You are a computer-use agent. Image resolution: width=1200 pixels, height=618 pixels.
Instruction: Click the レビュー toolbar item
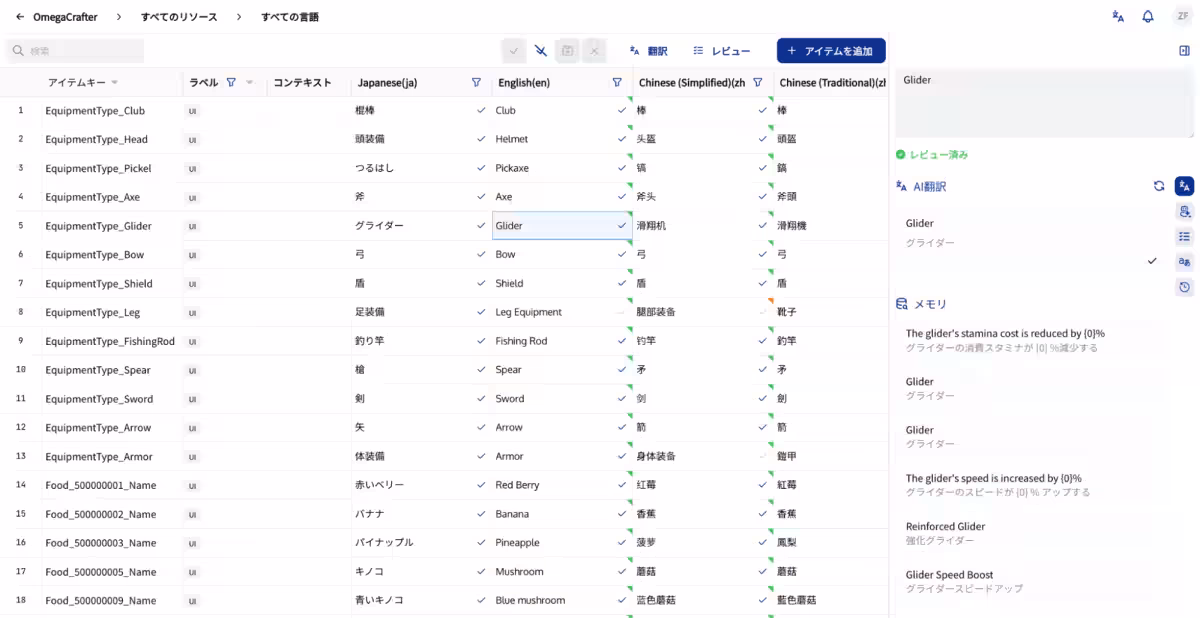[x=721, y=51]
